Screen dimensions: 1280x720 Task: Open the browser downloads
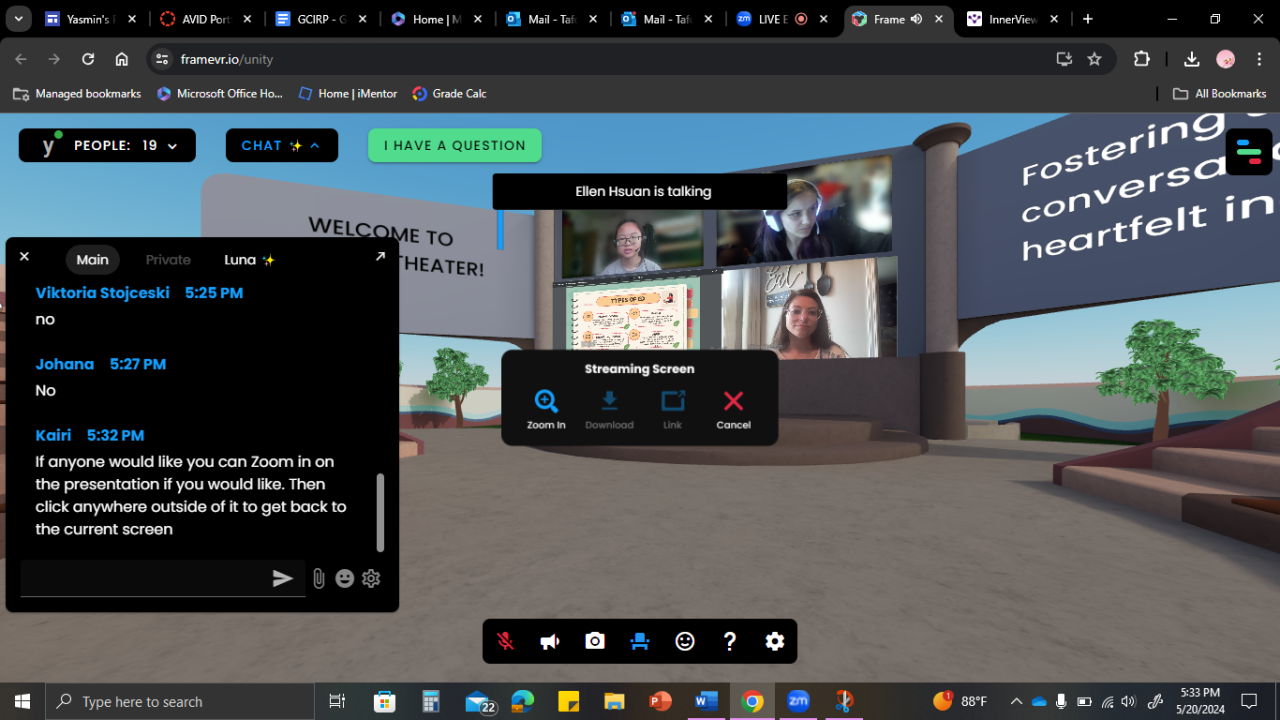tap(1191, 59)
